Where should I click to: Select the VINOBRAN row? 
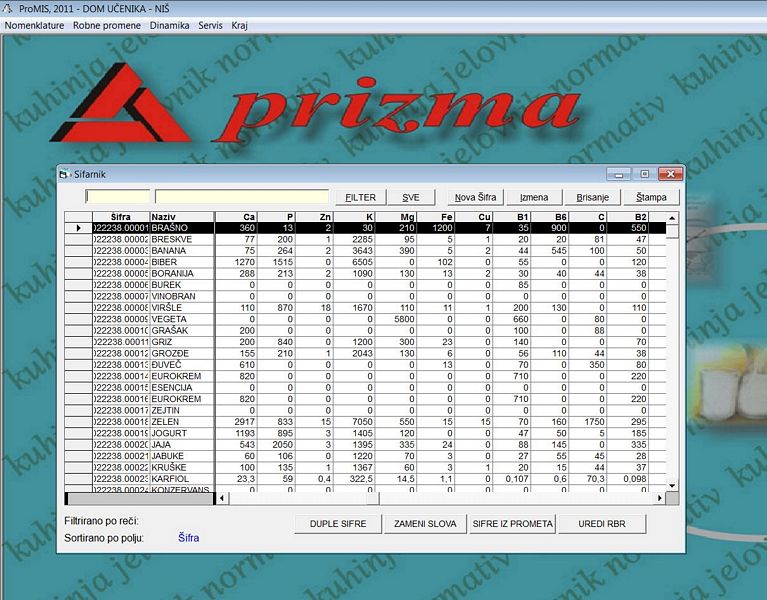pyautogui.click(x=365, y=296)
